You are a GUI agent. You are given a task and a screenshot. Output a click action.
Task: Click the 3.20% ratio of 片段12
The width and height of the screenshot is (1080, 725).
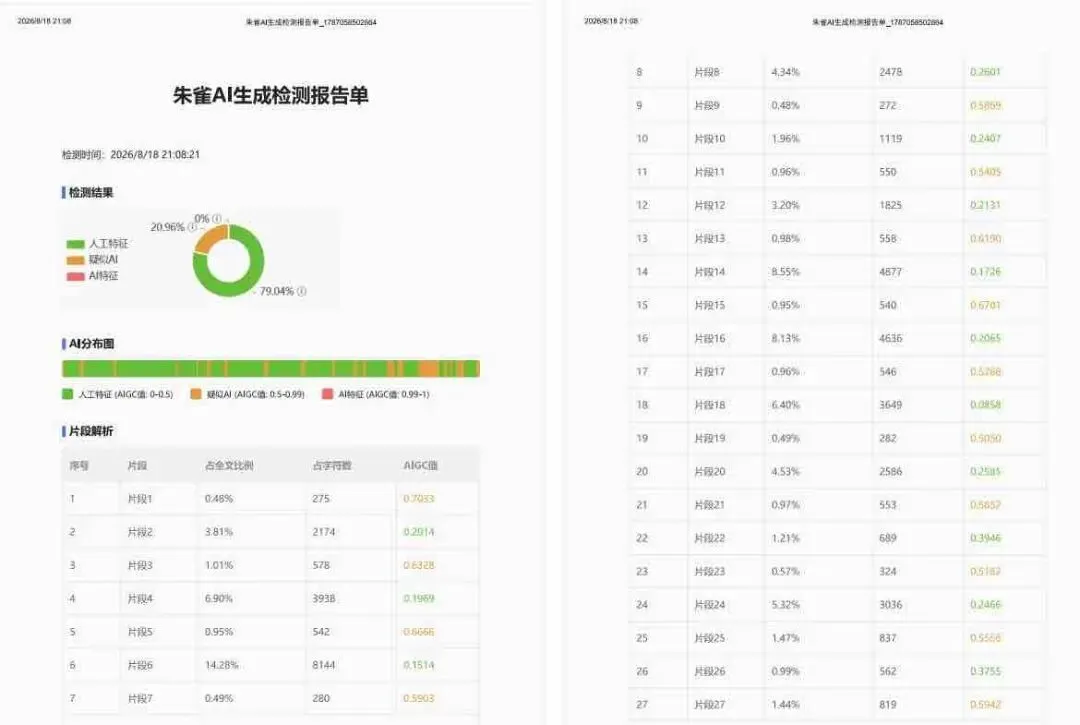coord(785,205)
